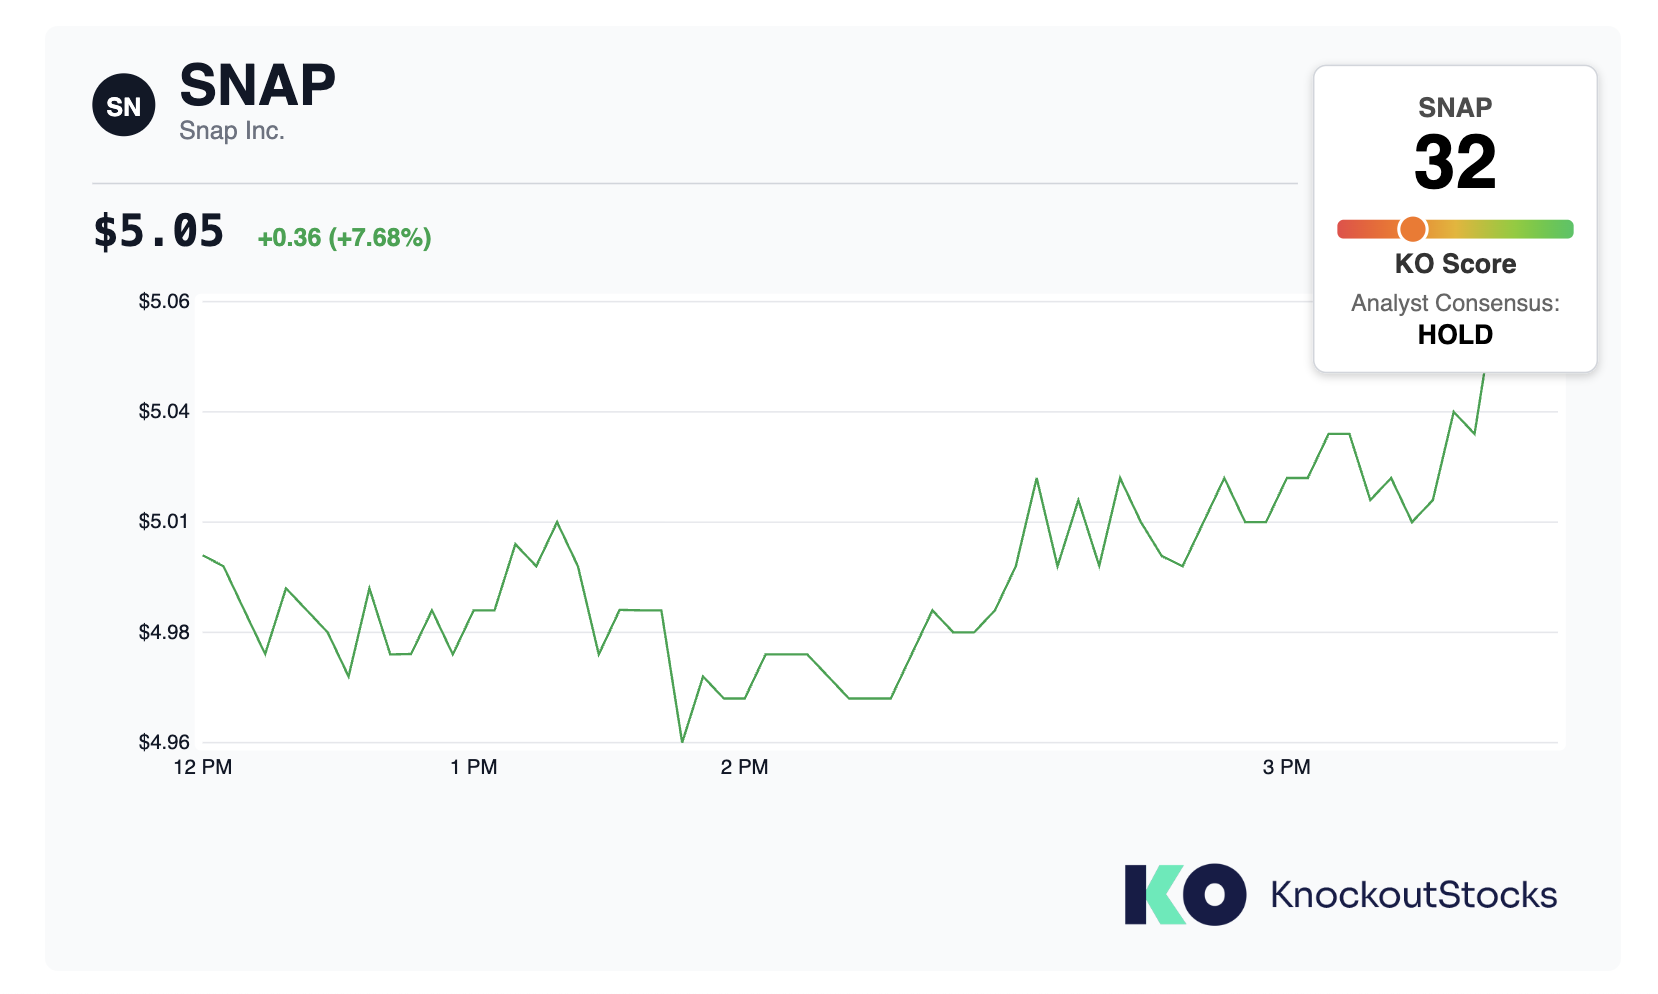
Task: Click the KO Score label
Action: [x=1455, y=264]
